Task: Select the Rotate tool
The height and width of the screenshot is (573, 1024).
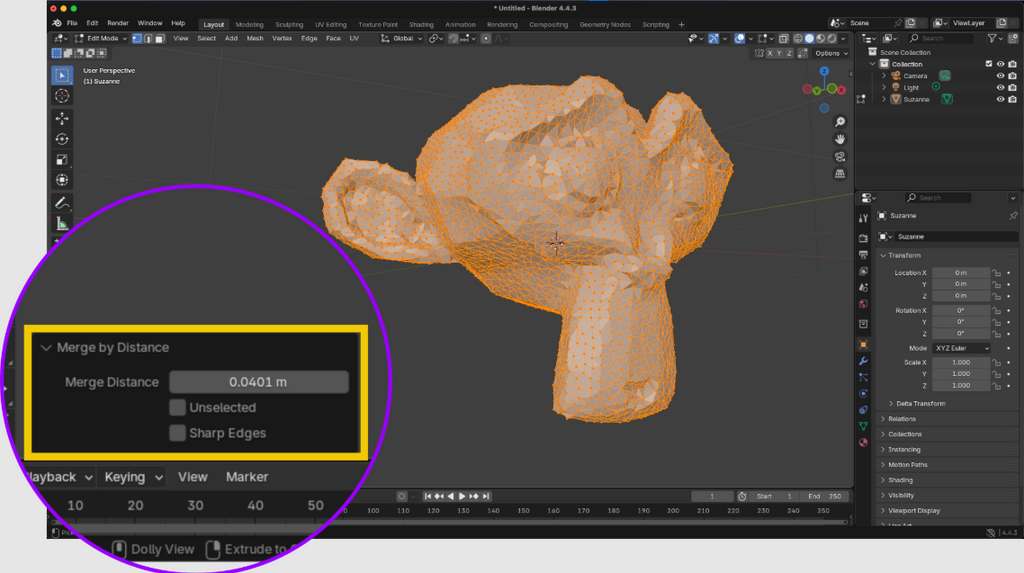Action: (62, 139)
